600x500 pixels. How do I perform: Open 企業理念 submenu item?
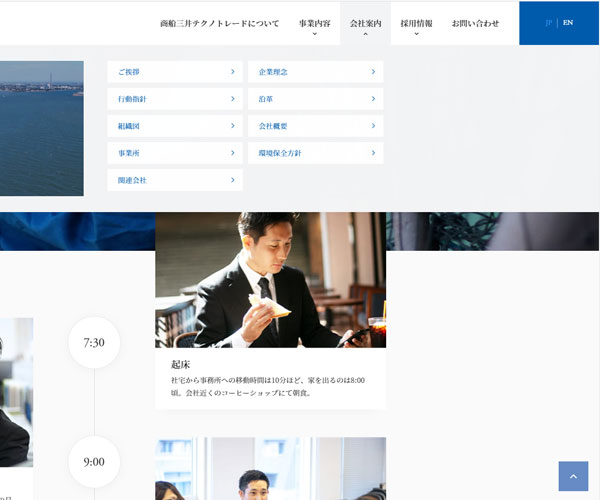(316, 72)
